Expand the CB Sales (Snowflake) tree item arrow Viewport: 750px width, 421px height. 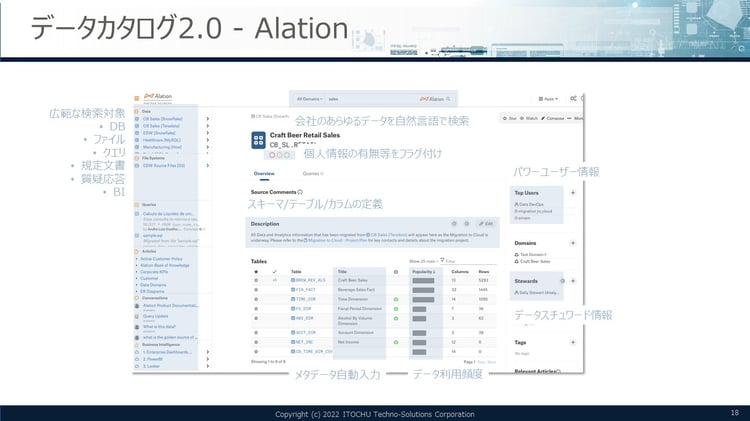[207, 118]
